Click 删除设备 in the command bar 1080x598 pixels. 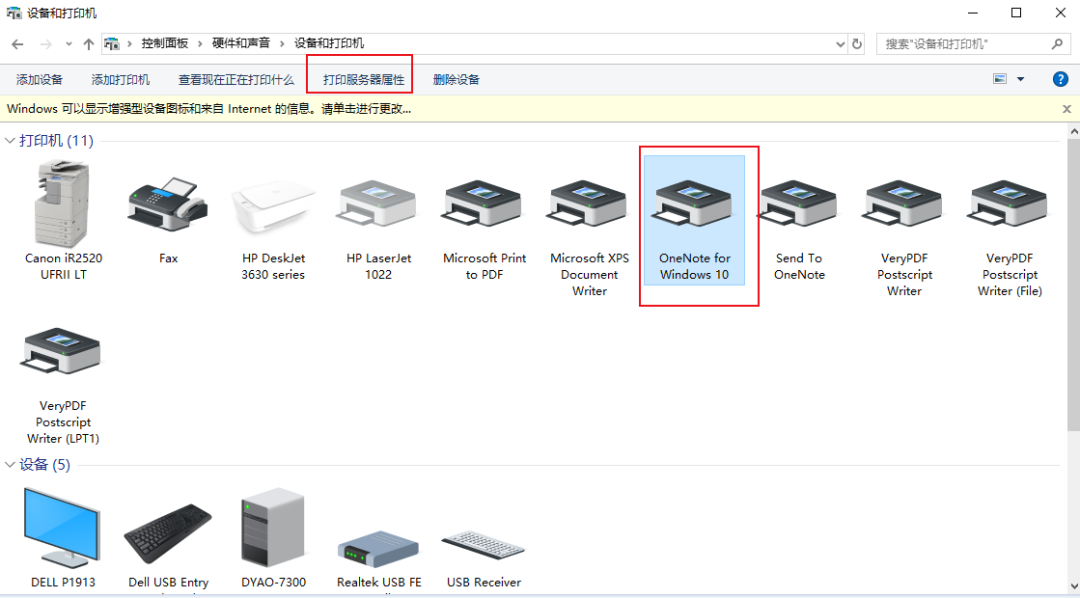[x=456, y=80]
